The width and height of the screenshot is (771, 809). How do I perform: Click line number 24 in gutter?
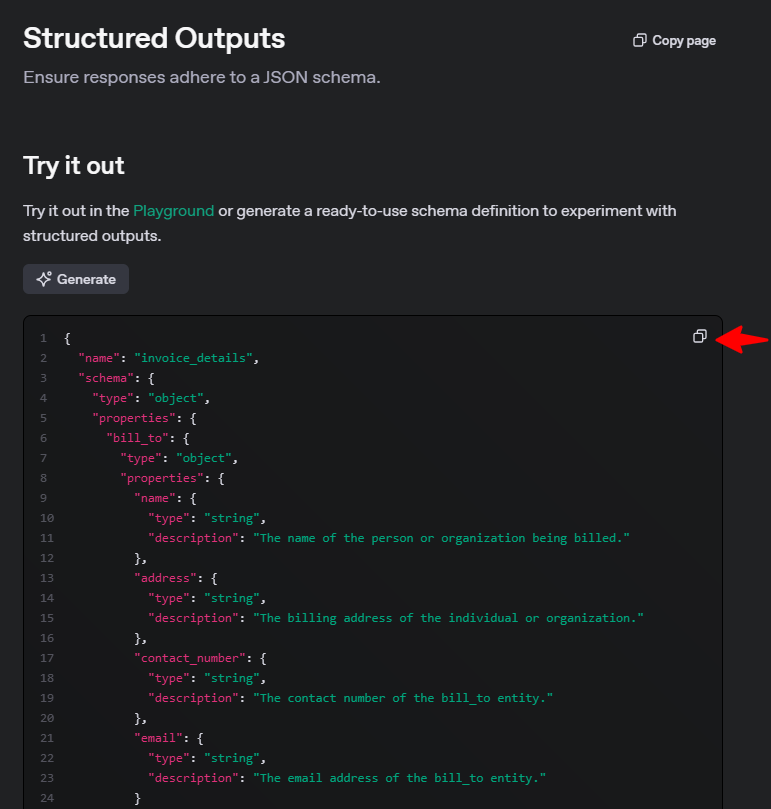coord(46,798)
